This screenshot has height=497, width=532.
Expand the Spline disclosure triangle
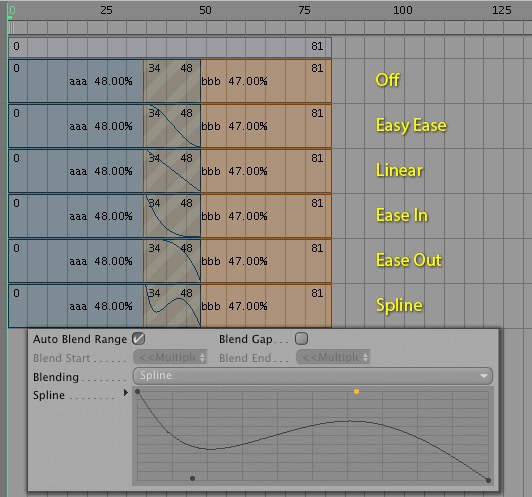(x=126, y=393)
